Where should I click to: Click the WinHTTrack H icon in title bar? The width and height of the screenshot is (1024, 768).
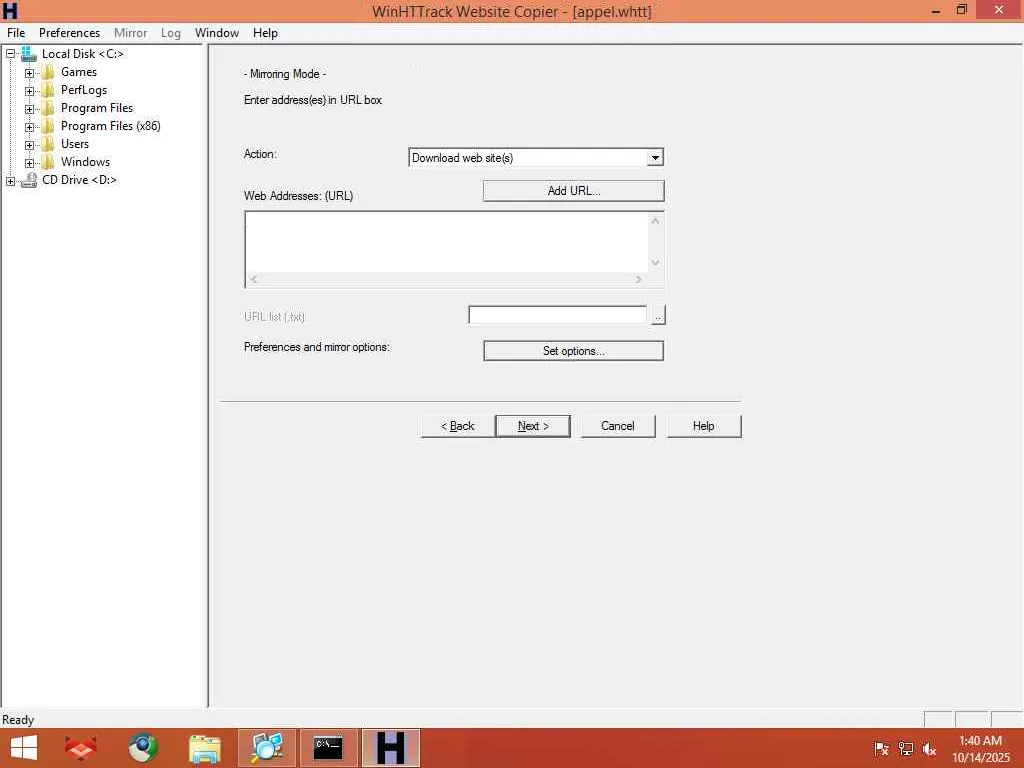[x=10, y=10]
